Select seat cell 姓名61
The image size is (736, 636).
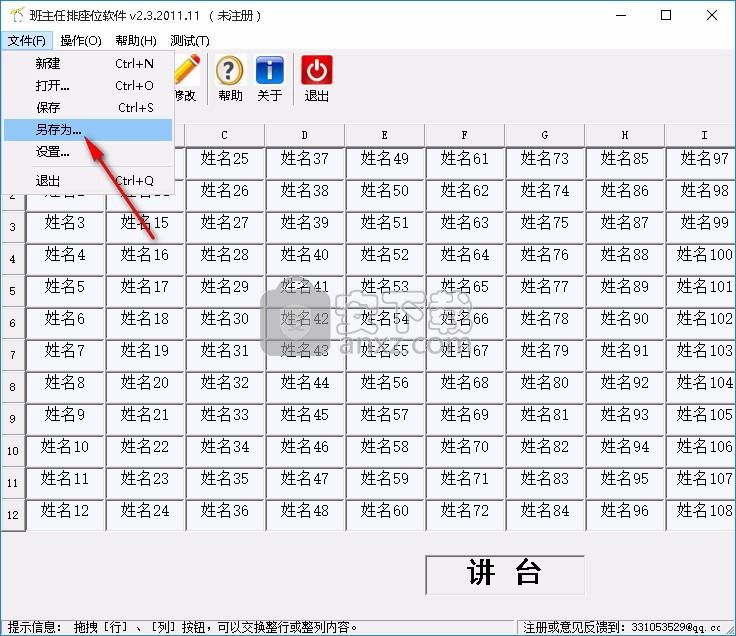pos(465,163)
